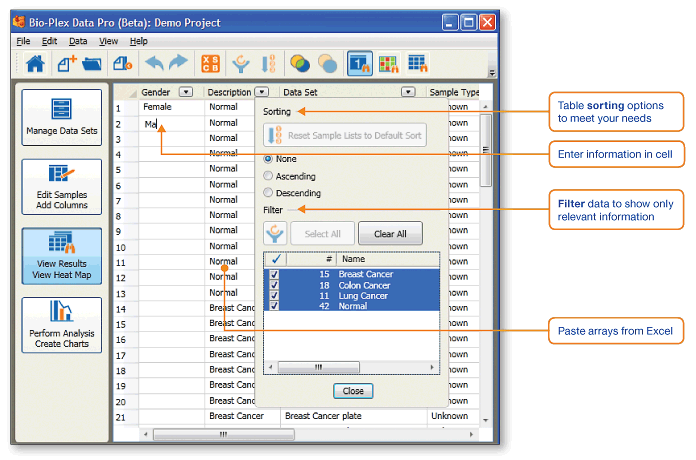Open Perform Analysis Create Charts panel

(62, 325)
